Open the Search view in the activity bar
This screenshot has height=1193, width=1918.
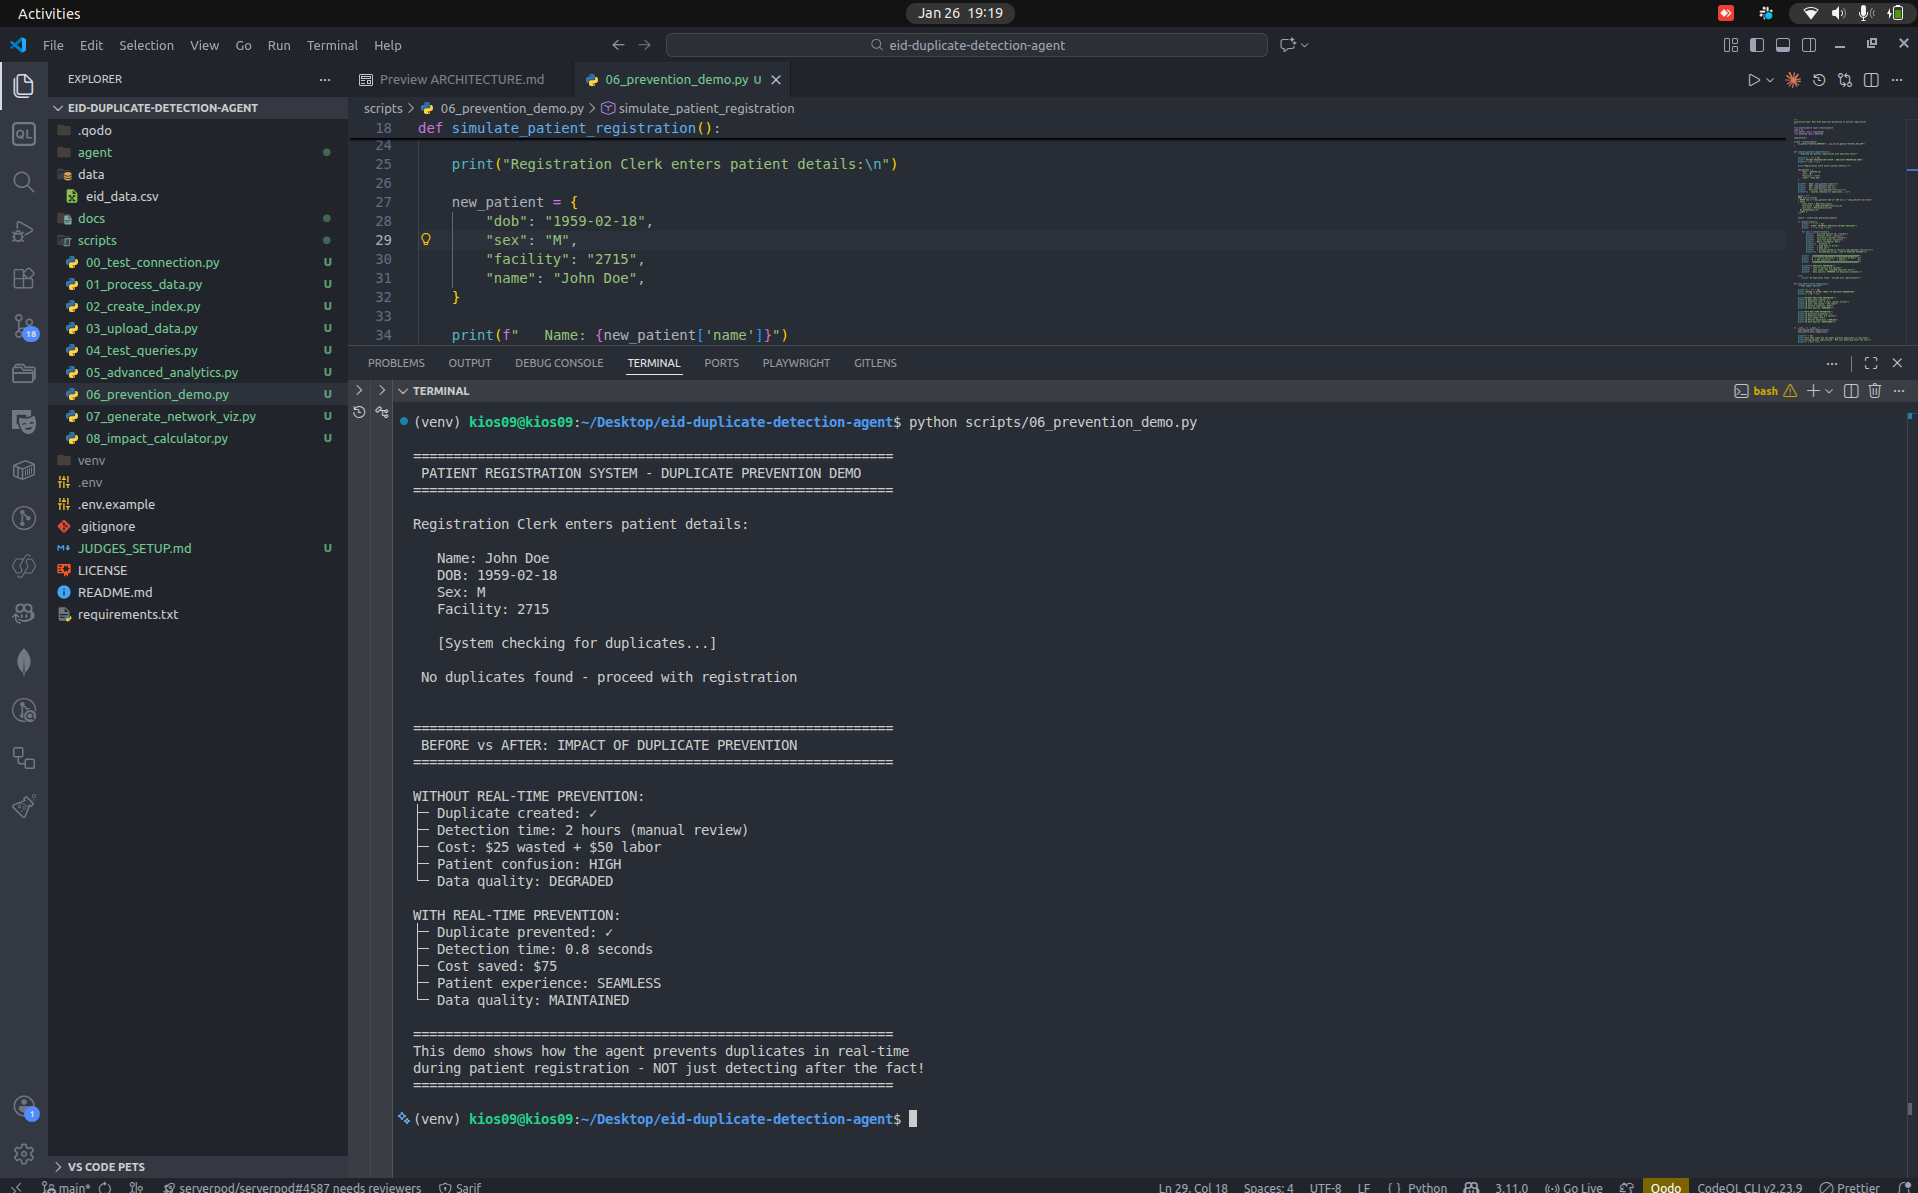tap(24, 182)
